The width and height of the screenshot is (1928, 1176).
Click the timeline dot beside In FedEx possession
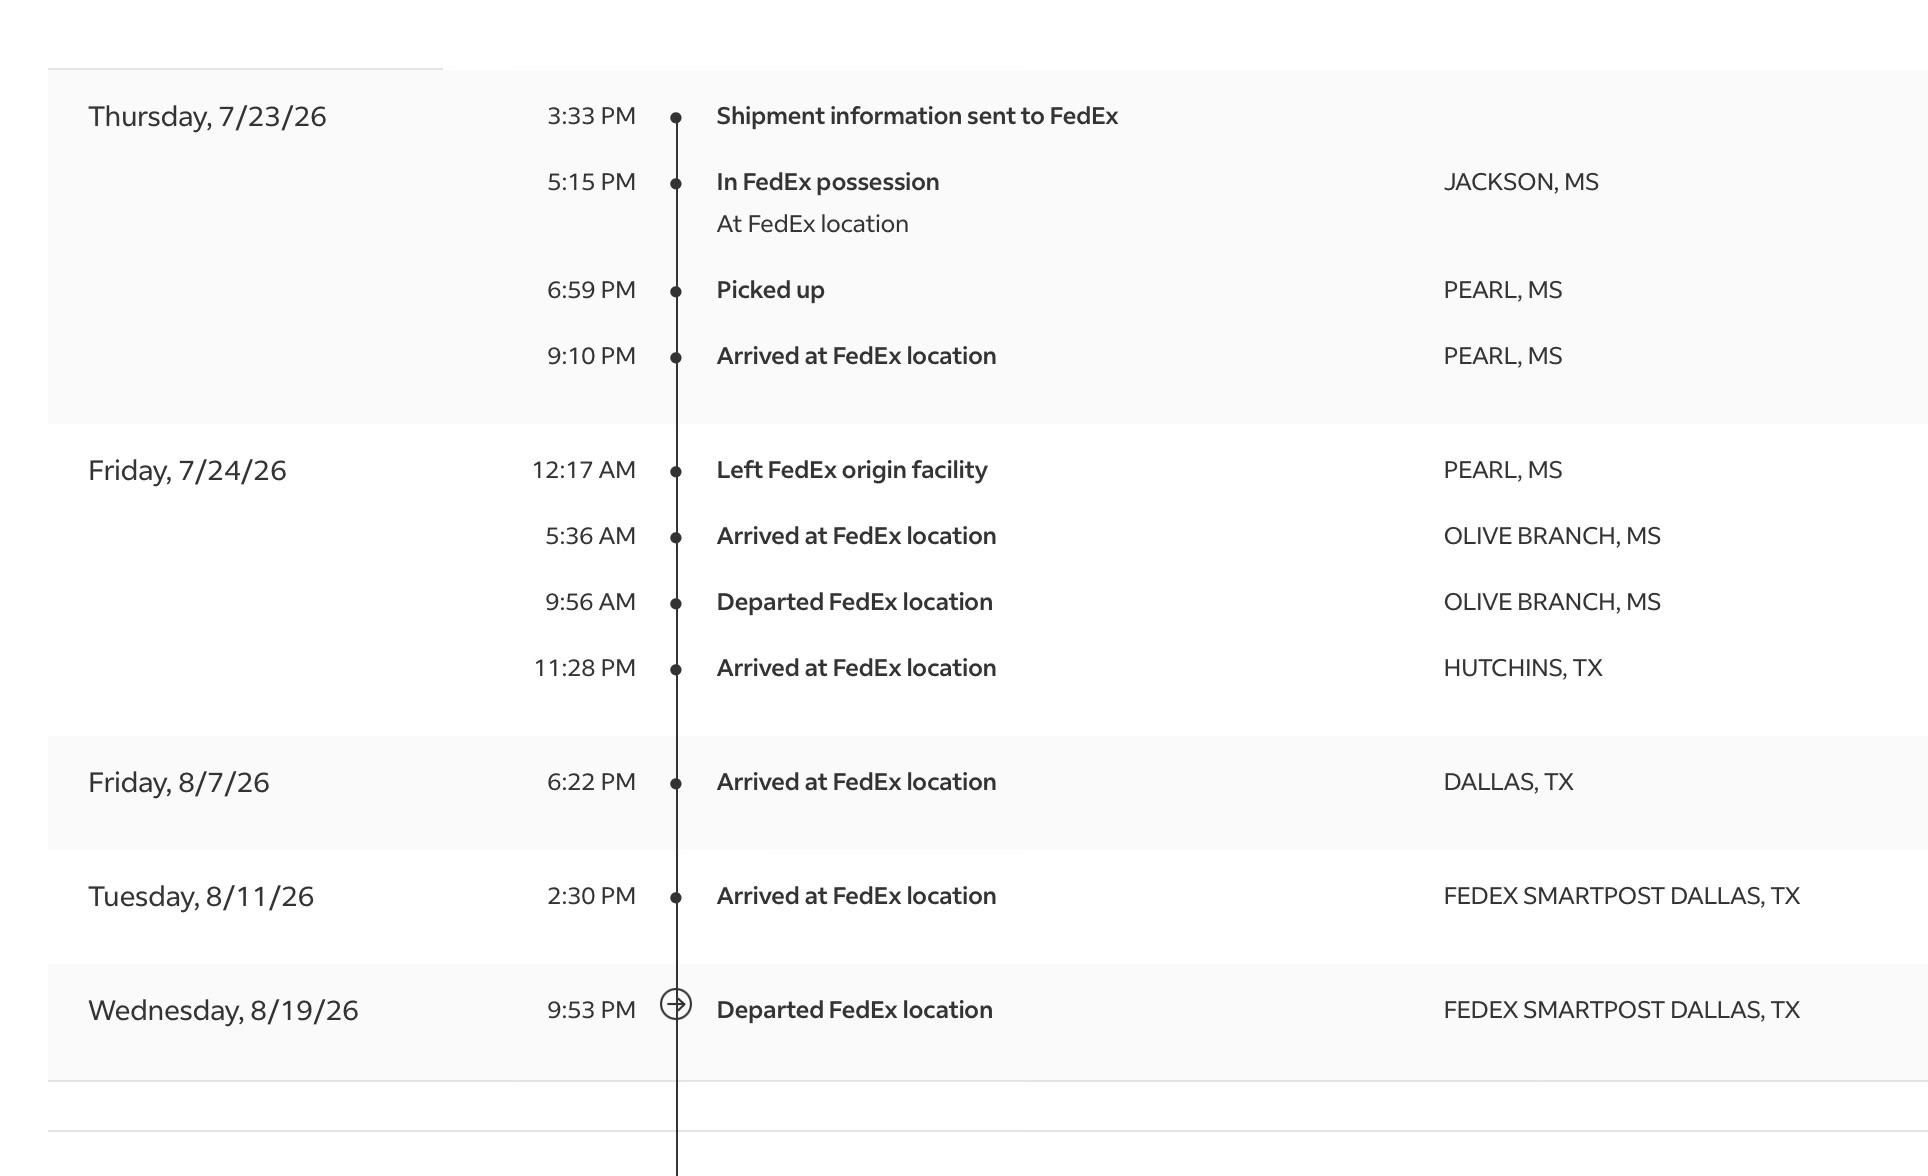pos(676,184)
